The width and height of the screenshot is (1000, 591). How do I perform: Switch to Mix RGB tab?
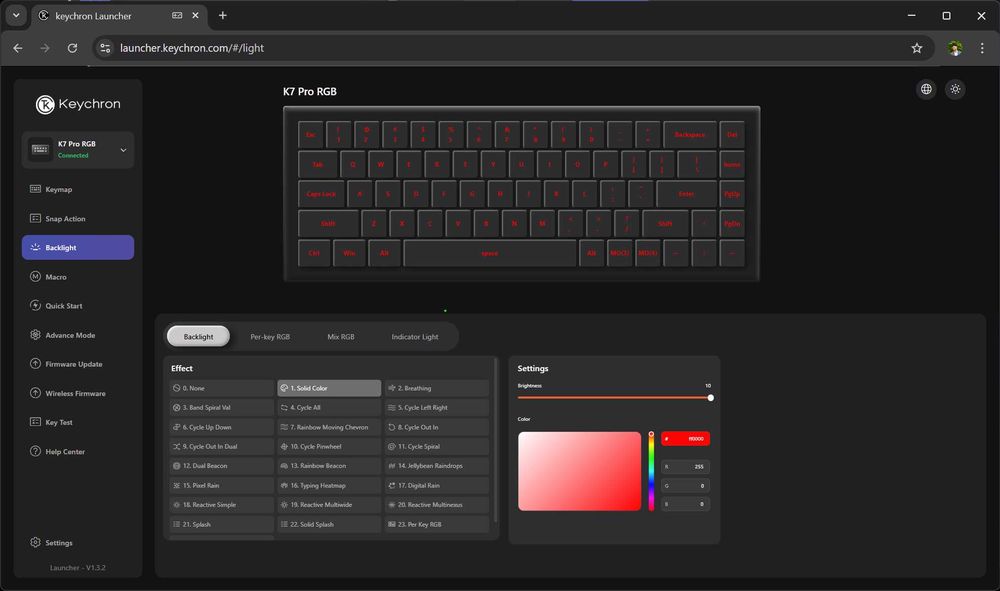click(x=341, y=337)
